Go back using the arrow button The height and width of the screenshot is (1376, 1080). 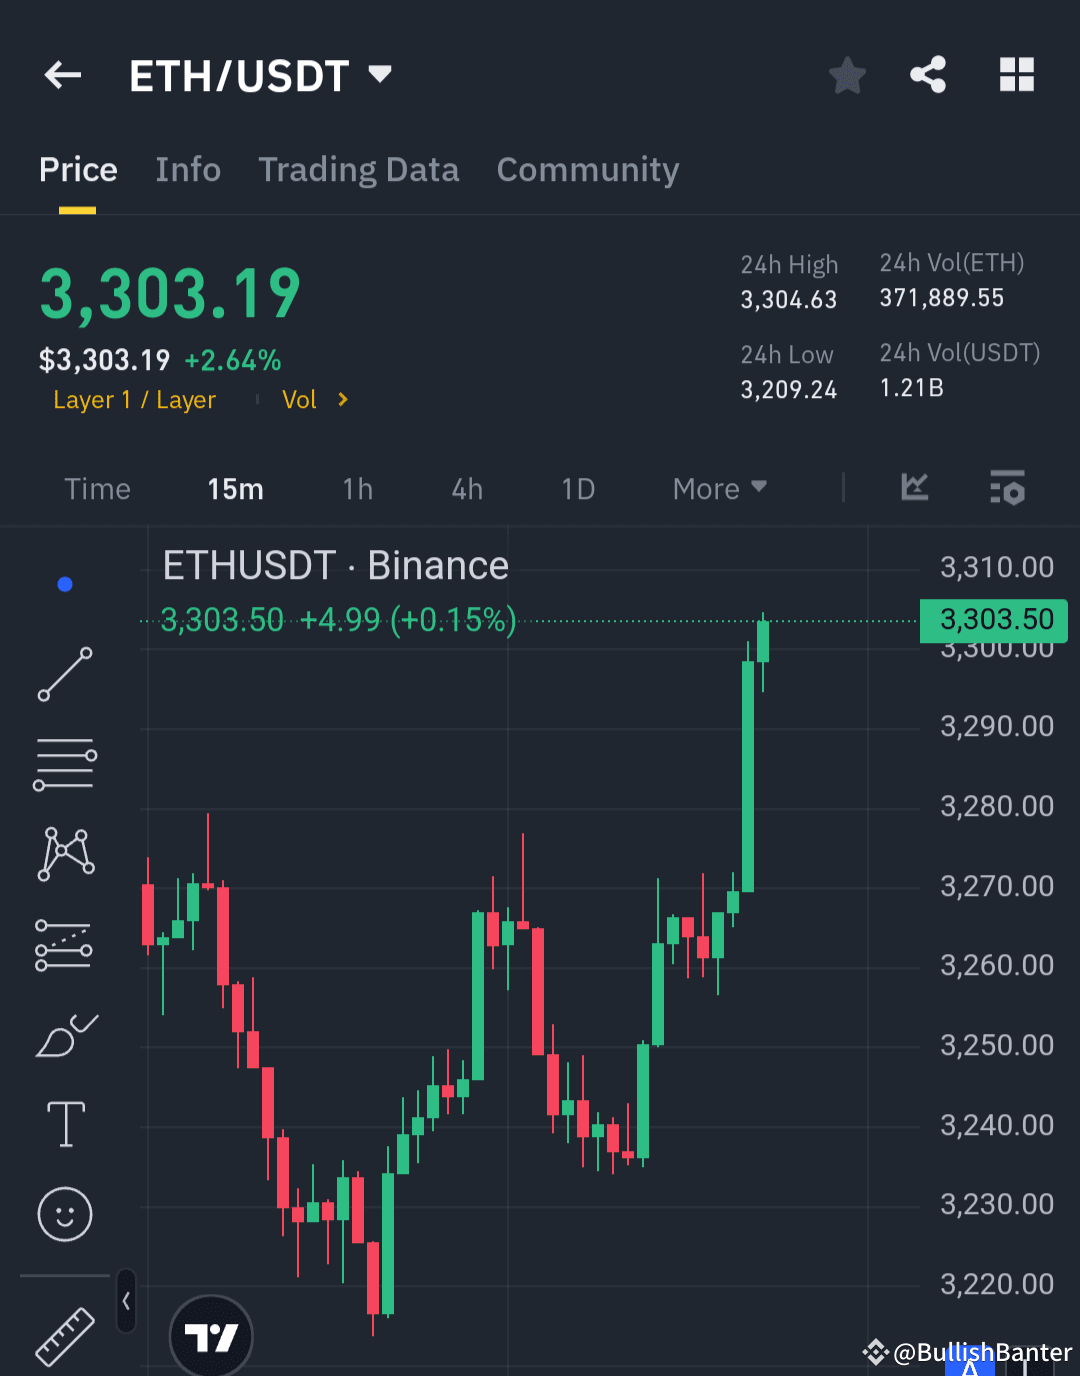62,75
